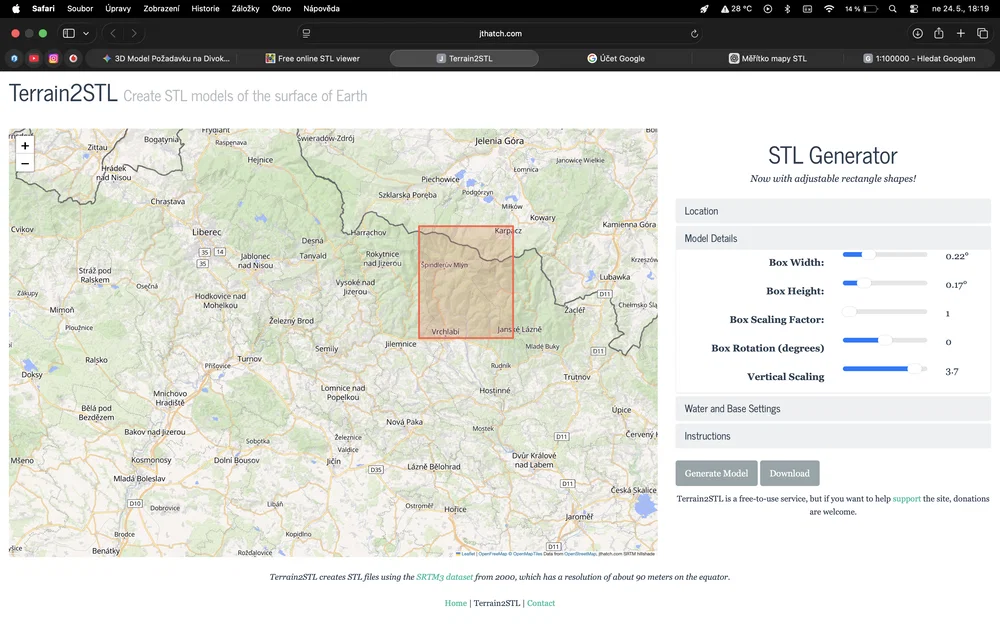1000x625 pixels.
Task: Open the Záložky menu
Action: [x=246, y=8]
